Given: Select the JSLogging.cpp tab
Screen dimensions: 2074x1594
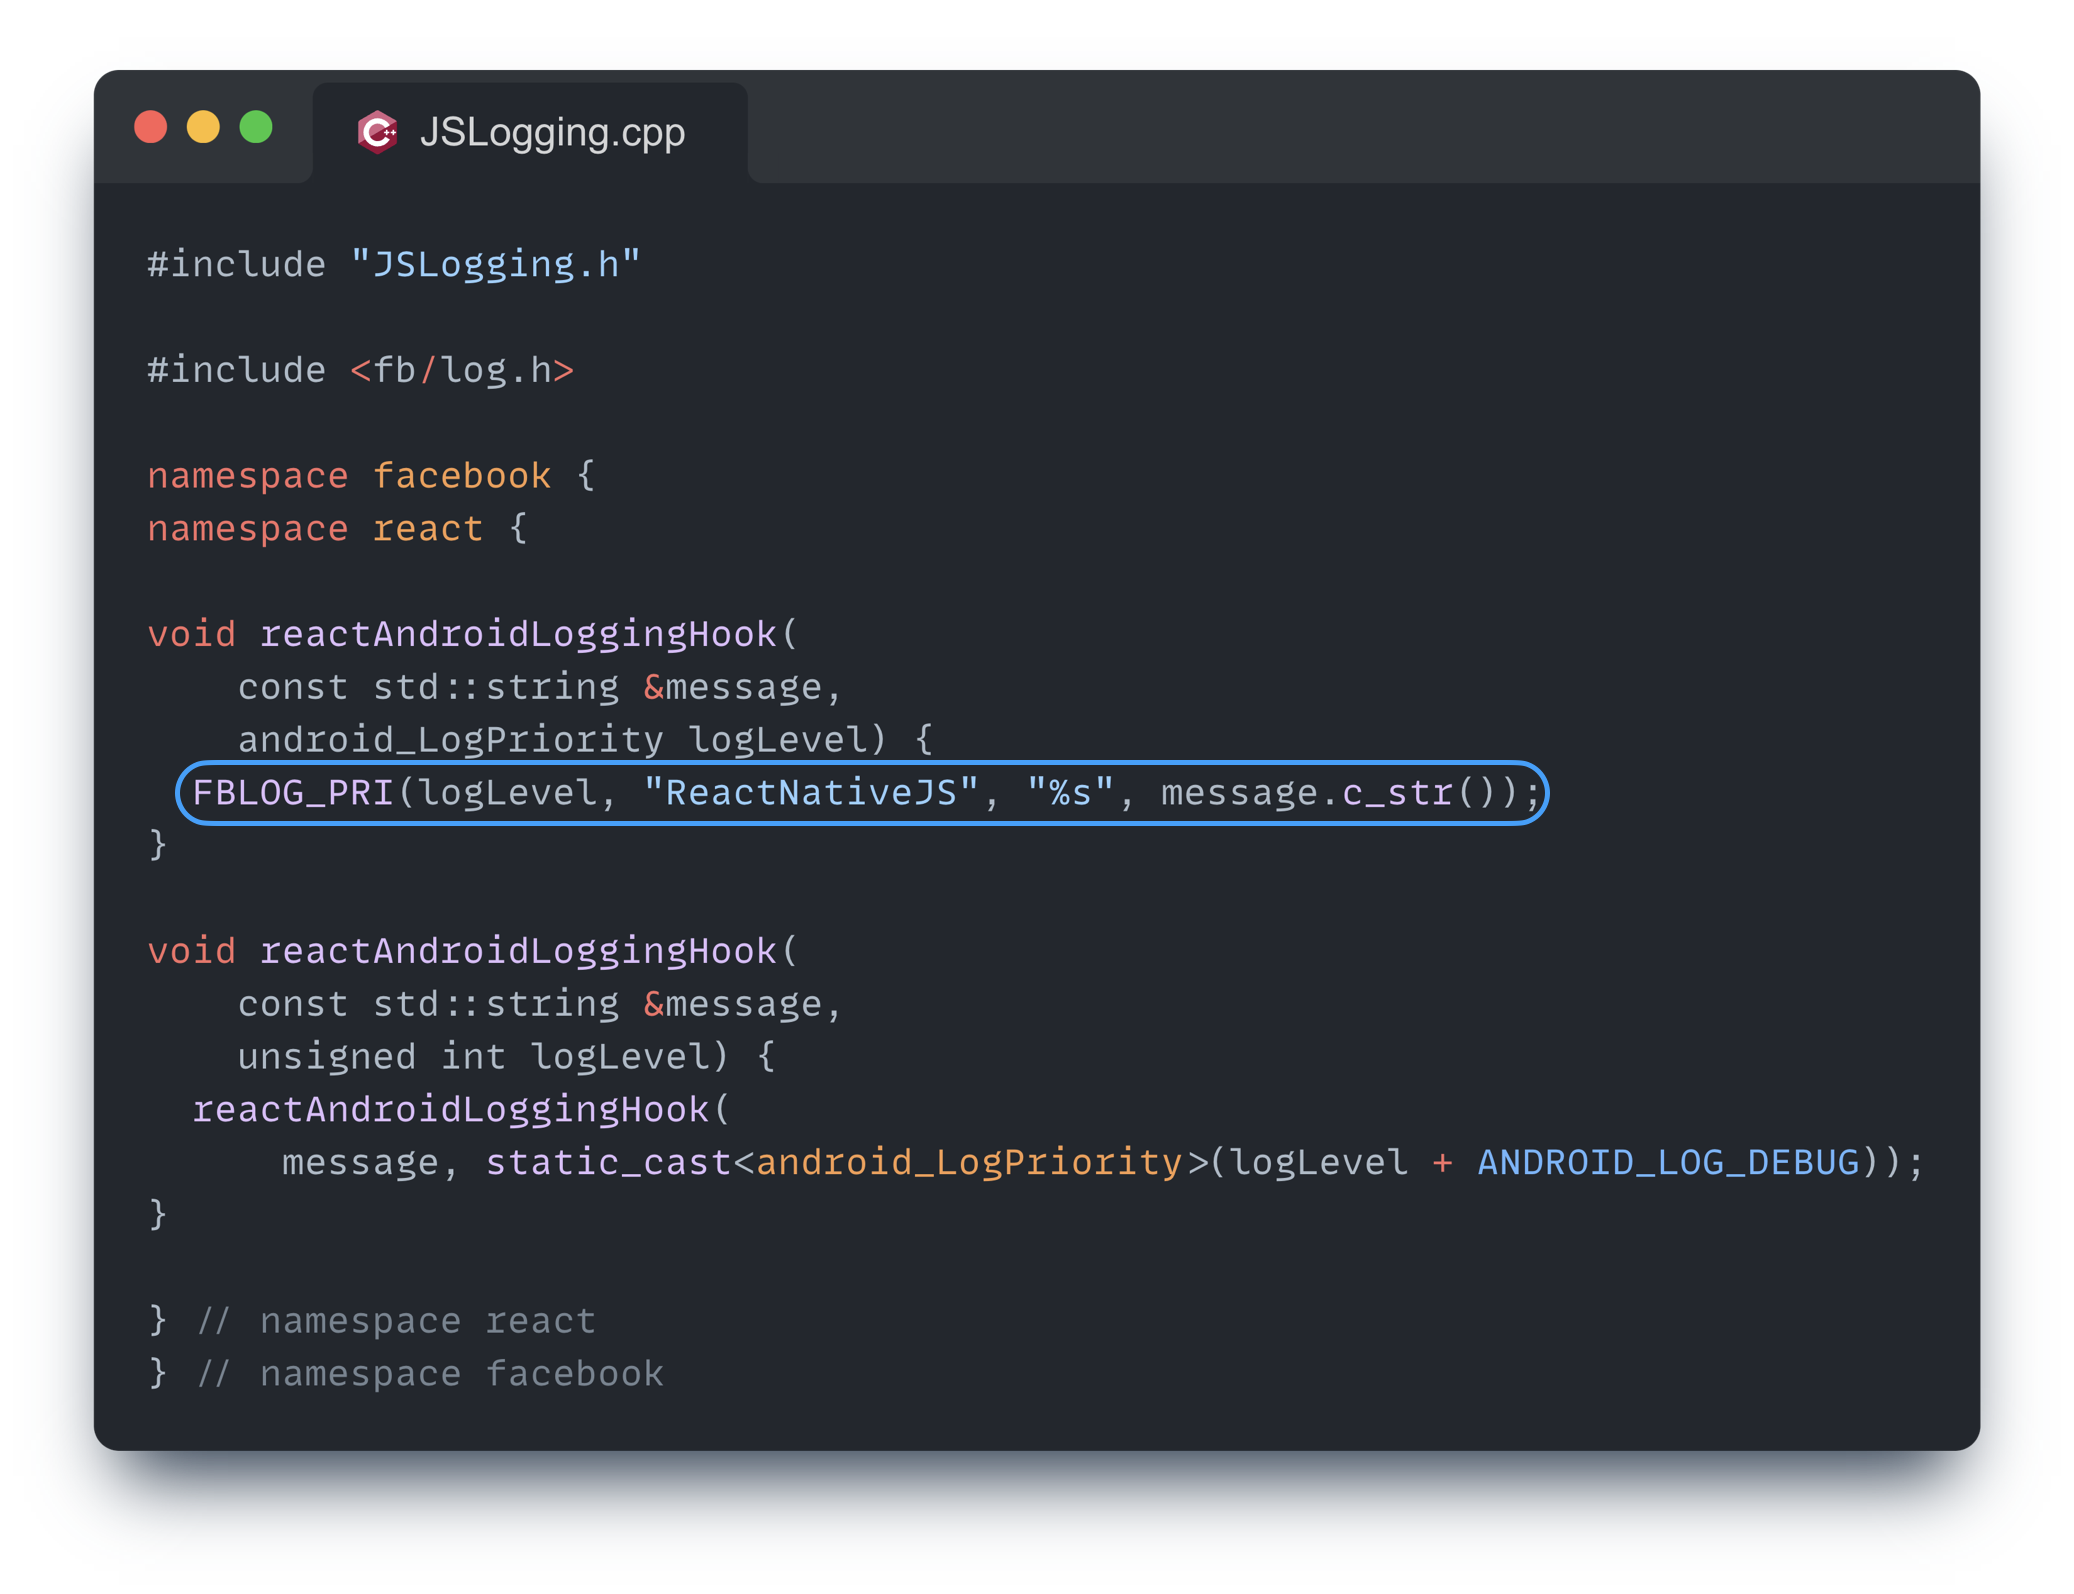Looking at the screenshot, I should coord(554,131).
